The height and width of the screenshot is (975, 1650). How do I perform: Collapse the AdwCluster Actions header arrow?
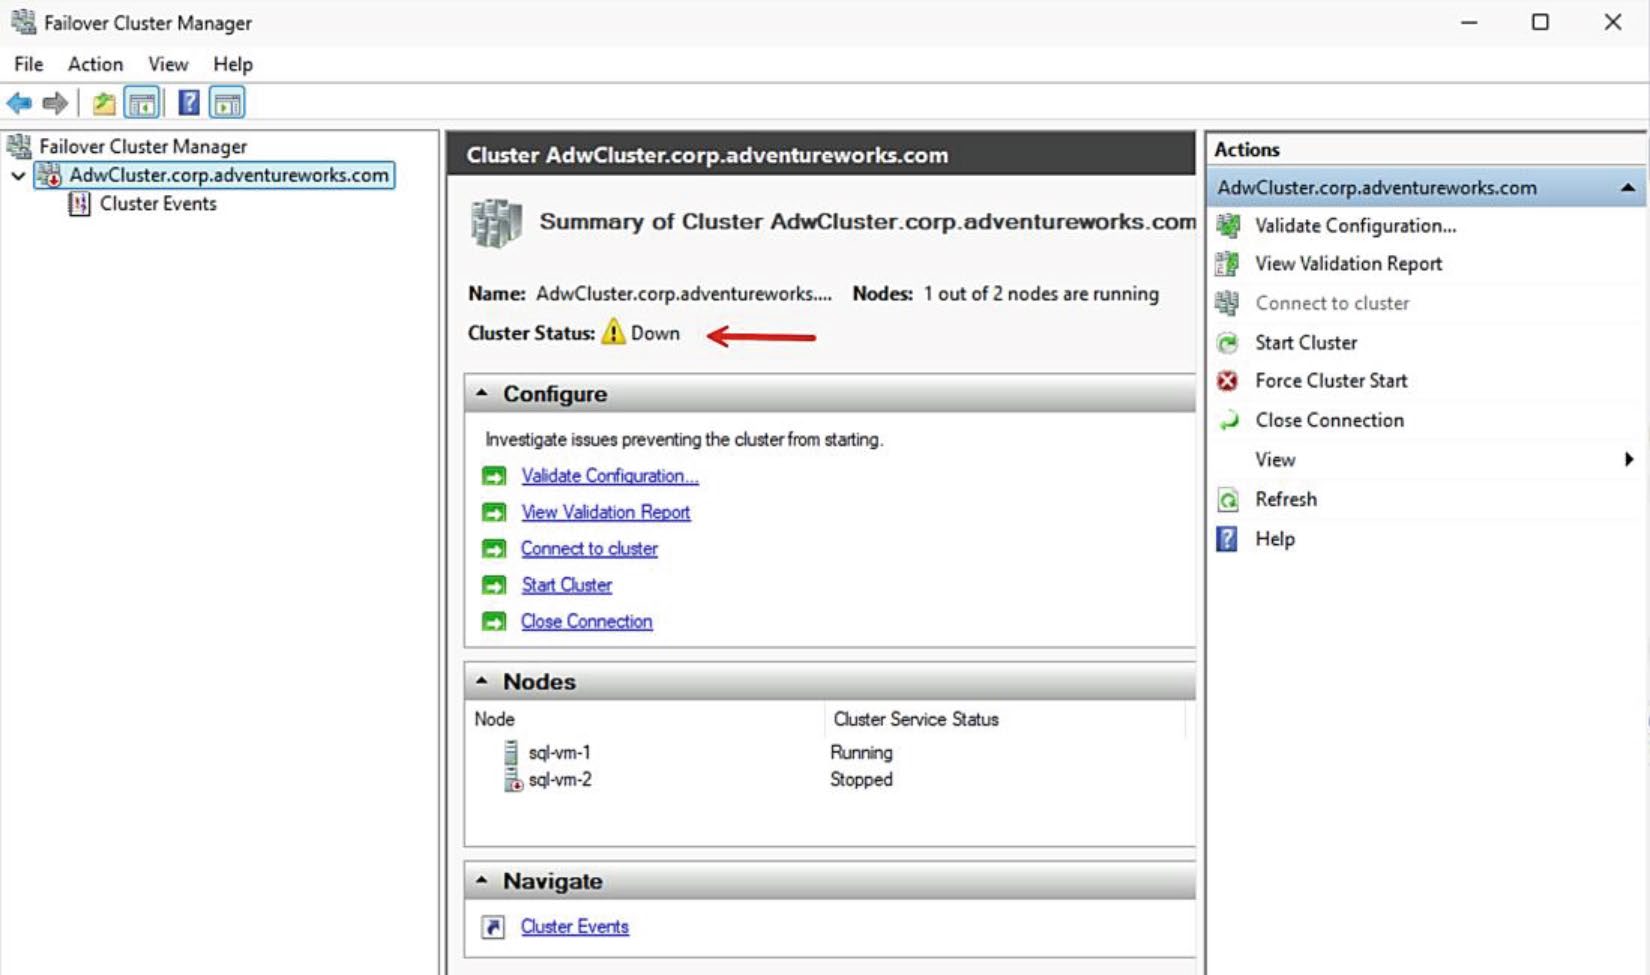tap(1628, 188)
